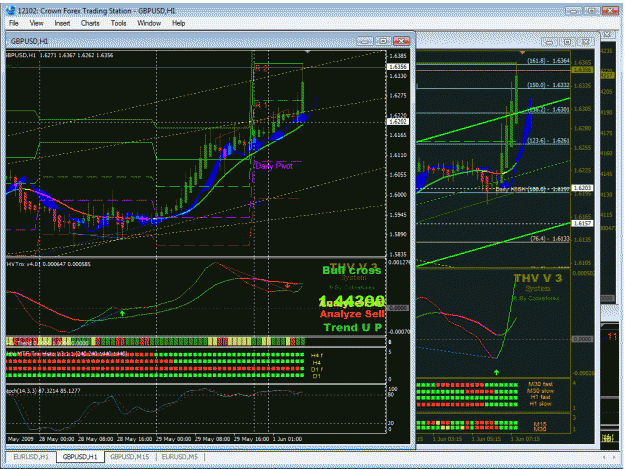
Task: Maximize the main Trading Station window
Action: point(592,11)
